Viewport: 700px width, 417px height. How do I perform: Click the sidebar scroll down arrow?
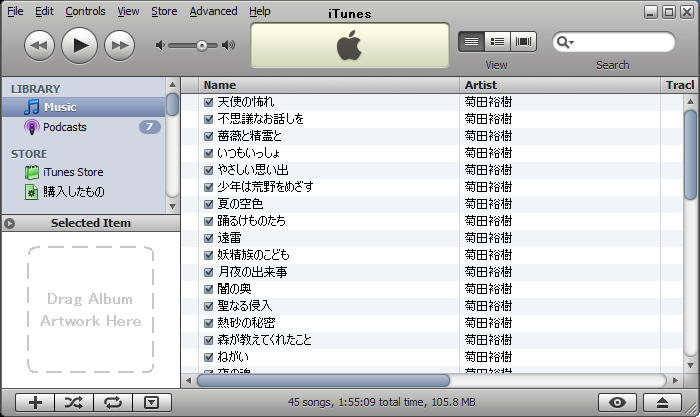172,207
